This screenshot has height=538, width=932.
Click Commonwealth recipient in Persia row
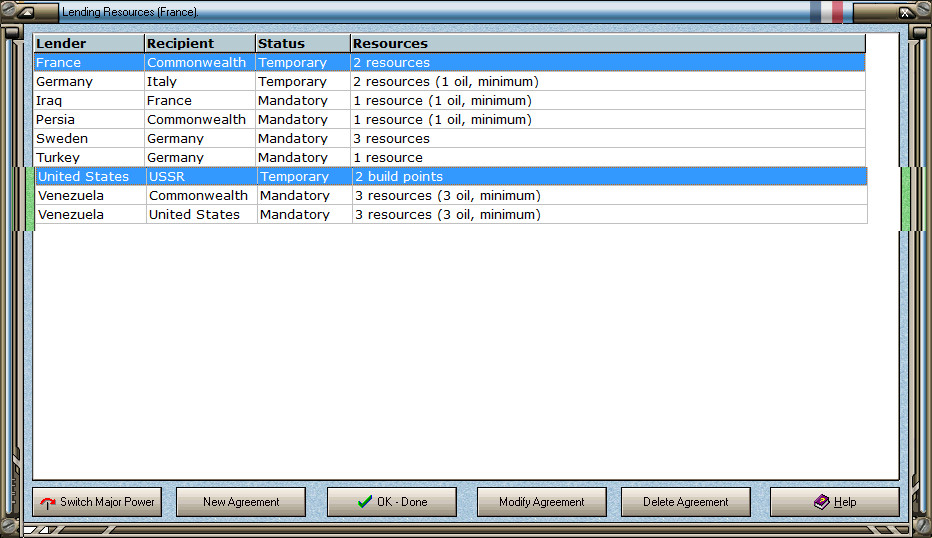point(200,119)
